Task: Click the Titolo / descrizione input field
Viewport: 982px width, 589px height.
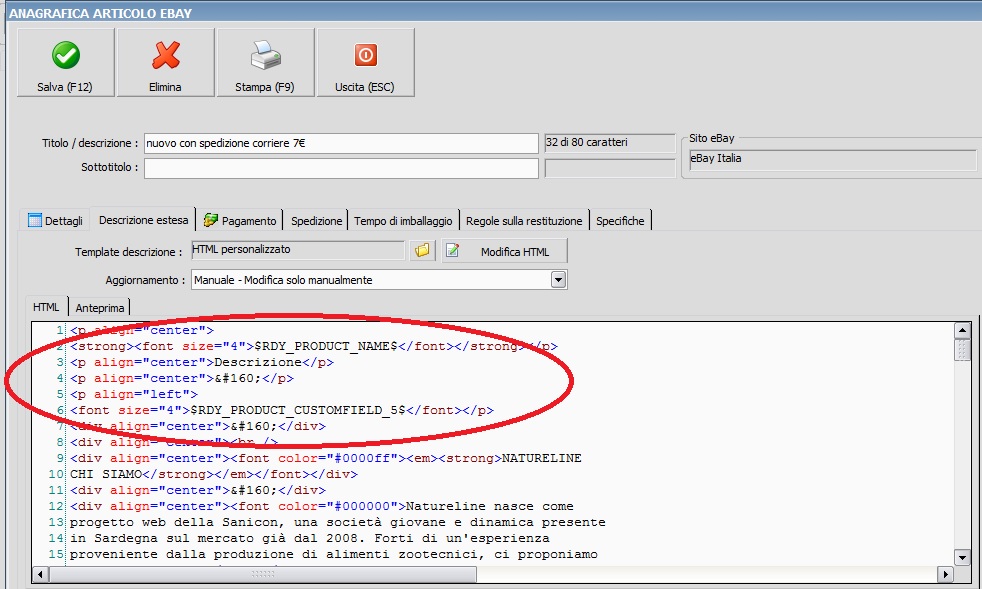Action: coord(341,143)
